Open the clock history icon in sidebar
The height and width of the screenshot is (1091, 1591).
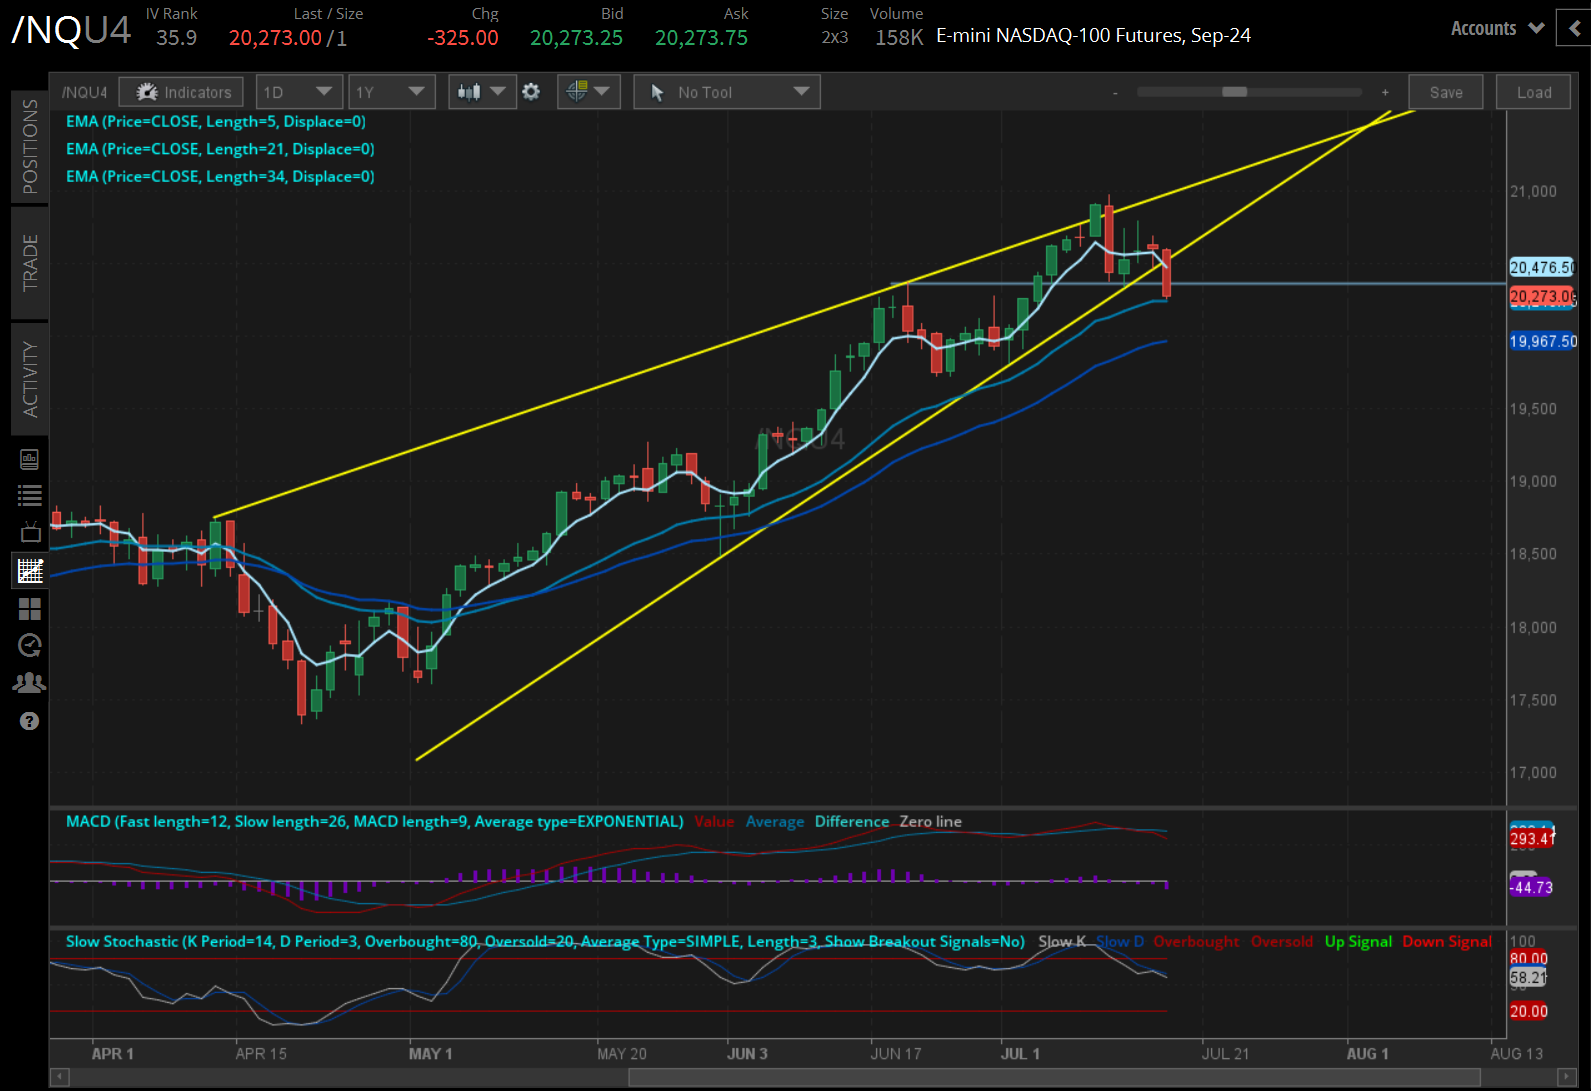(29, 646)
